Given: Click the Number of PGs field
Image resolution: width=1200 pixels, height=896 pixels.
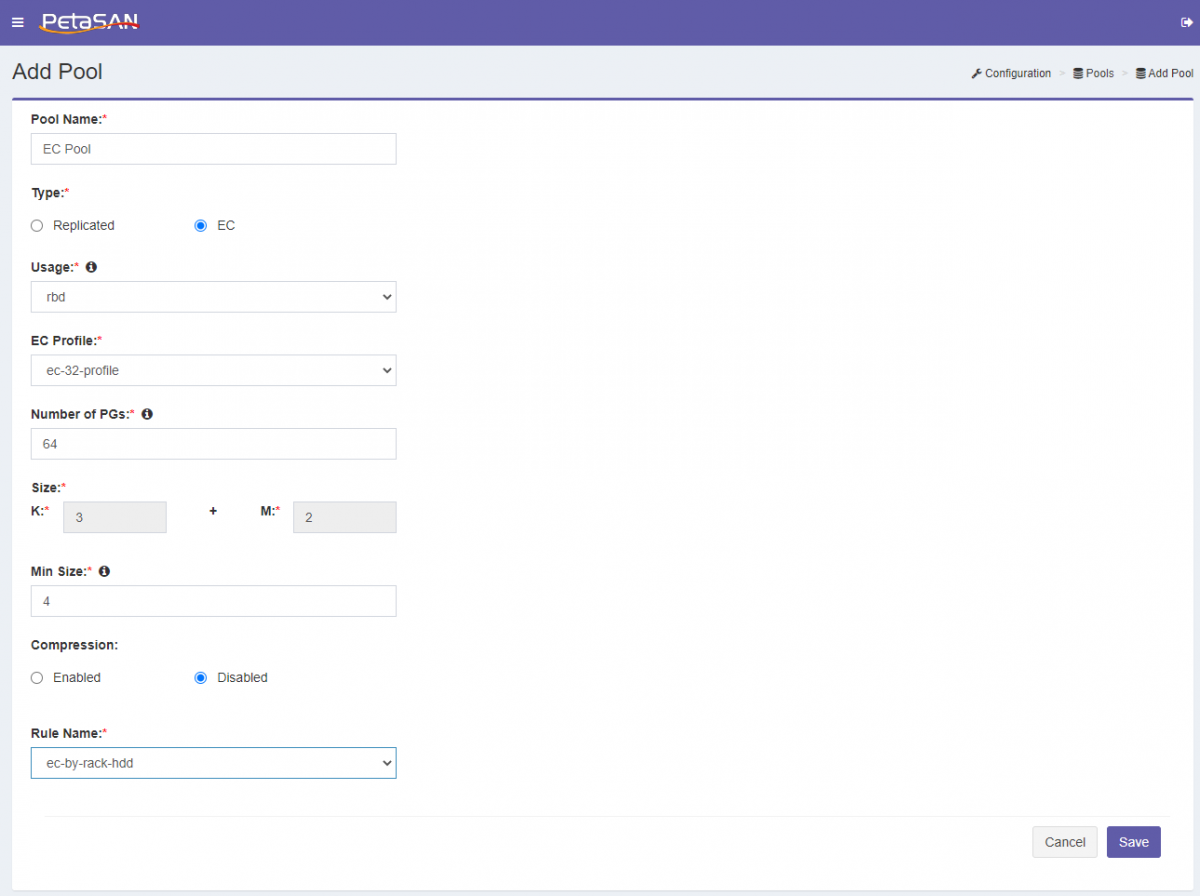Looking at the screenshot, I should (x=213, y=444).
